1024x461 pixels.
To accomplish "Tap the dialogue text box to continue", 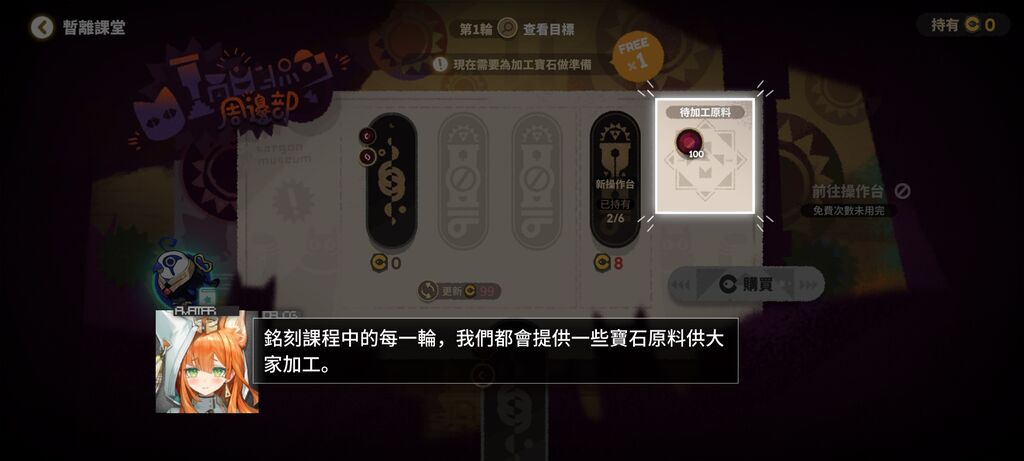I will click(x=496, y=351).
